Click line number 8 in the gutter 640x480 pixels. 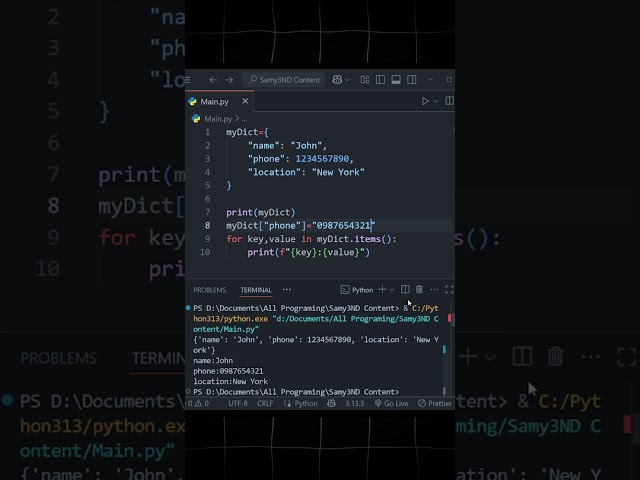[207, 225]
